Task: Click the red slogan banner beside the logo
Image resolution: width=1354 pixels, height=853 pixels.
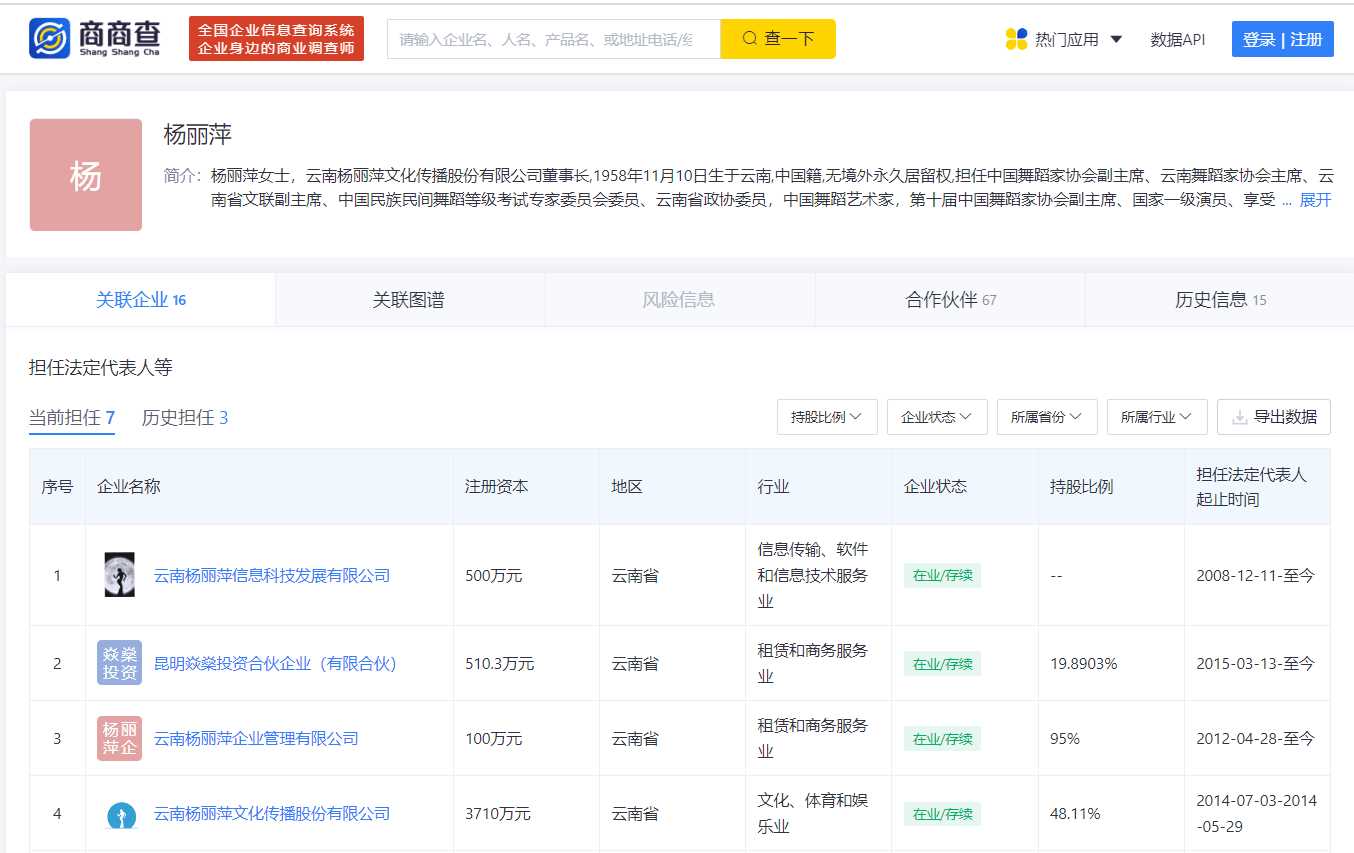Action: point(276,39)
